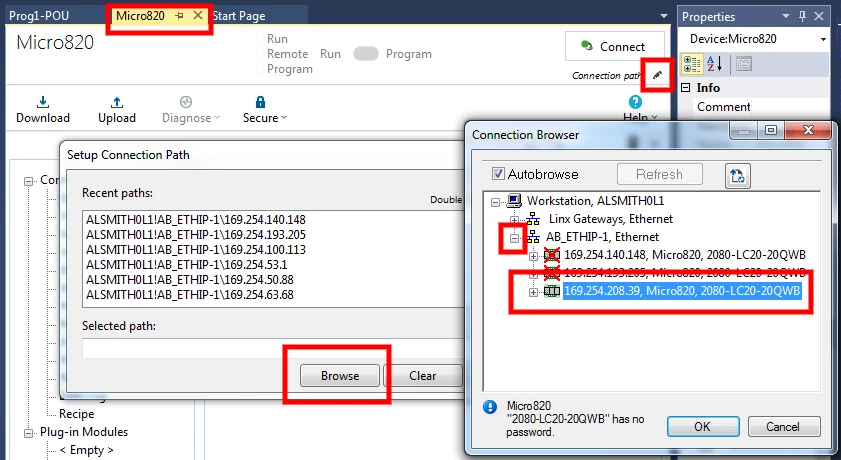Image resolution: width=841 pixels, height=460 pixels.
Task: Close the Properties panel
Action: (819, 16)
